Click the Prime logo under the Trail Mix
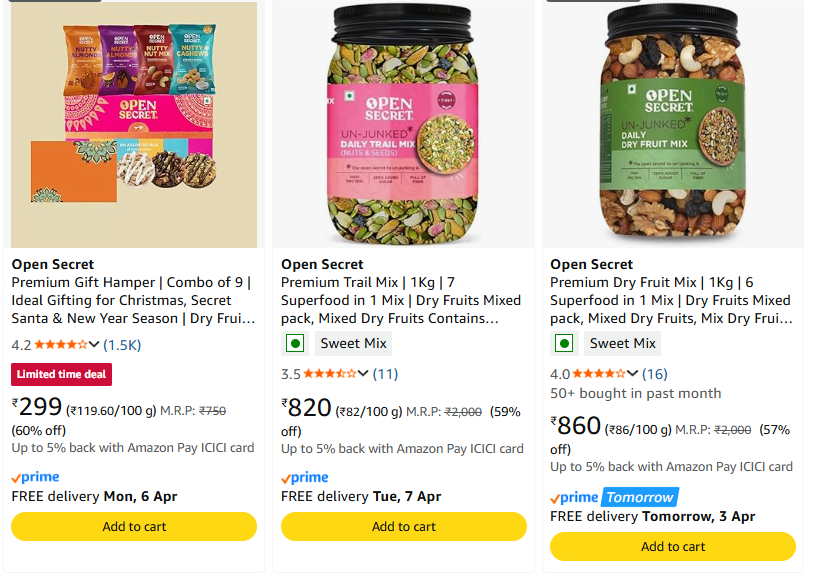The image size is (813, 588). click(305, 478)
